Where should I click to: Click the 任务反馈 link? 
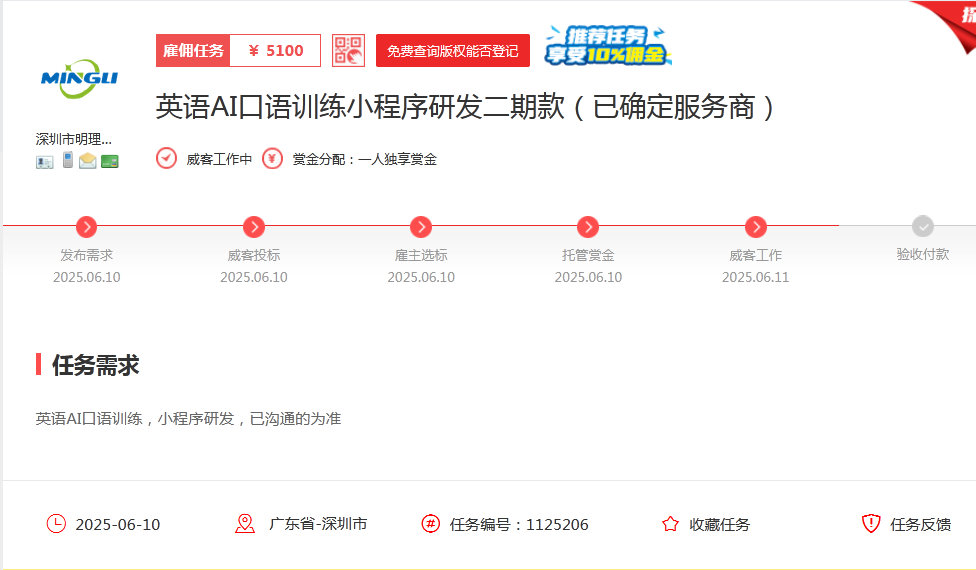921,525
